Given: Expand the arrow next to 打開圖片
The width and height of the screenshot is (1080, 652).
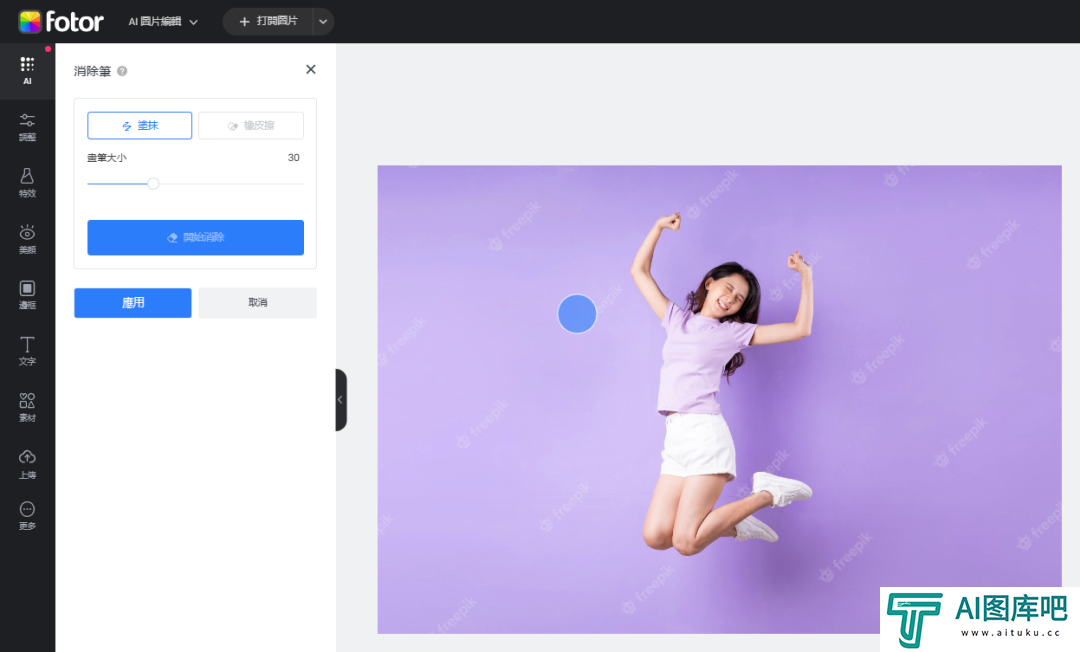Looking at the screenshot, I should 322,21.
